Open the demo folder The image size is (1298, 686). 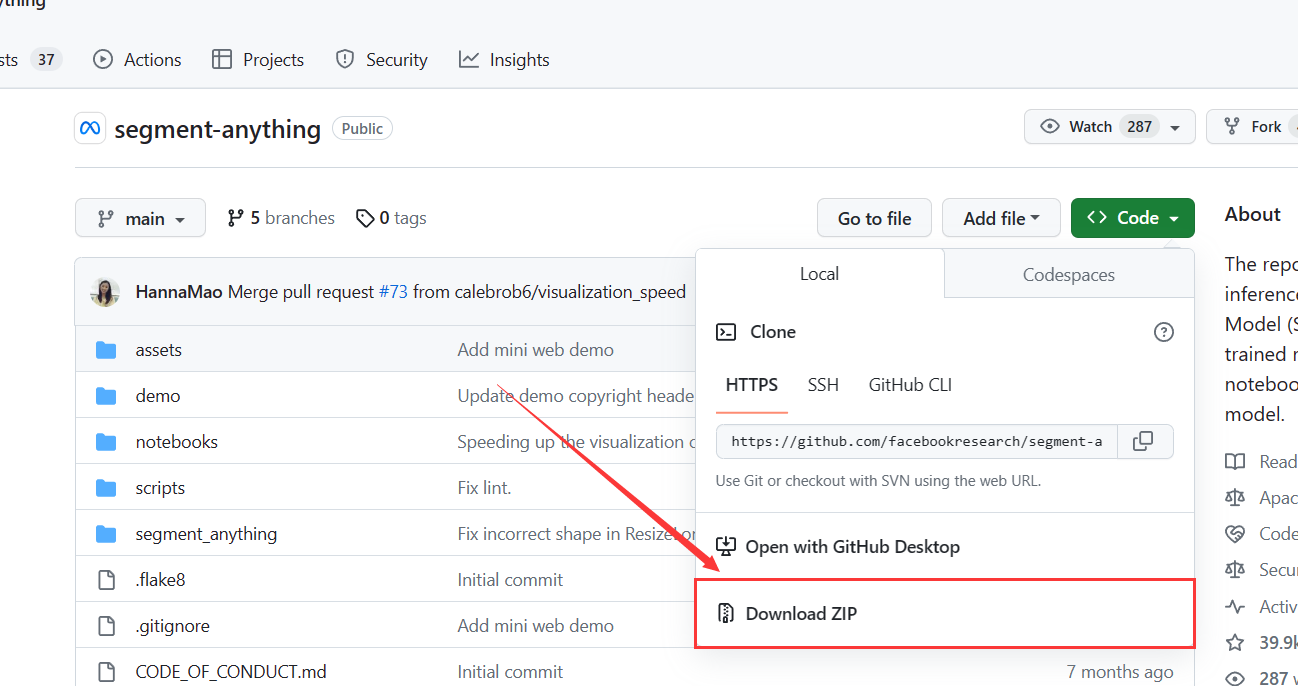[x=158, y=396]
